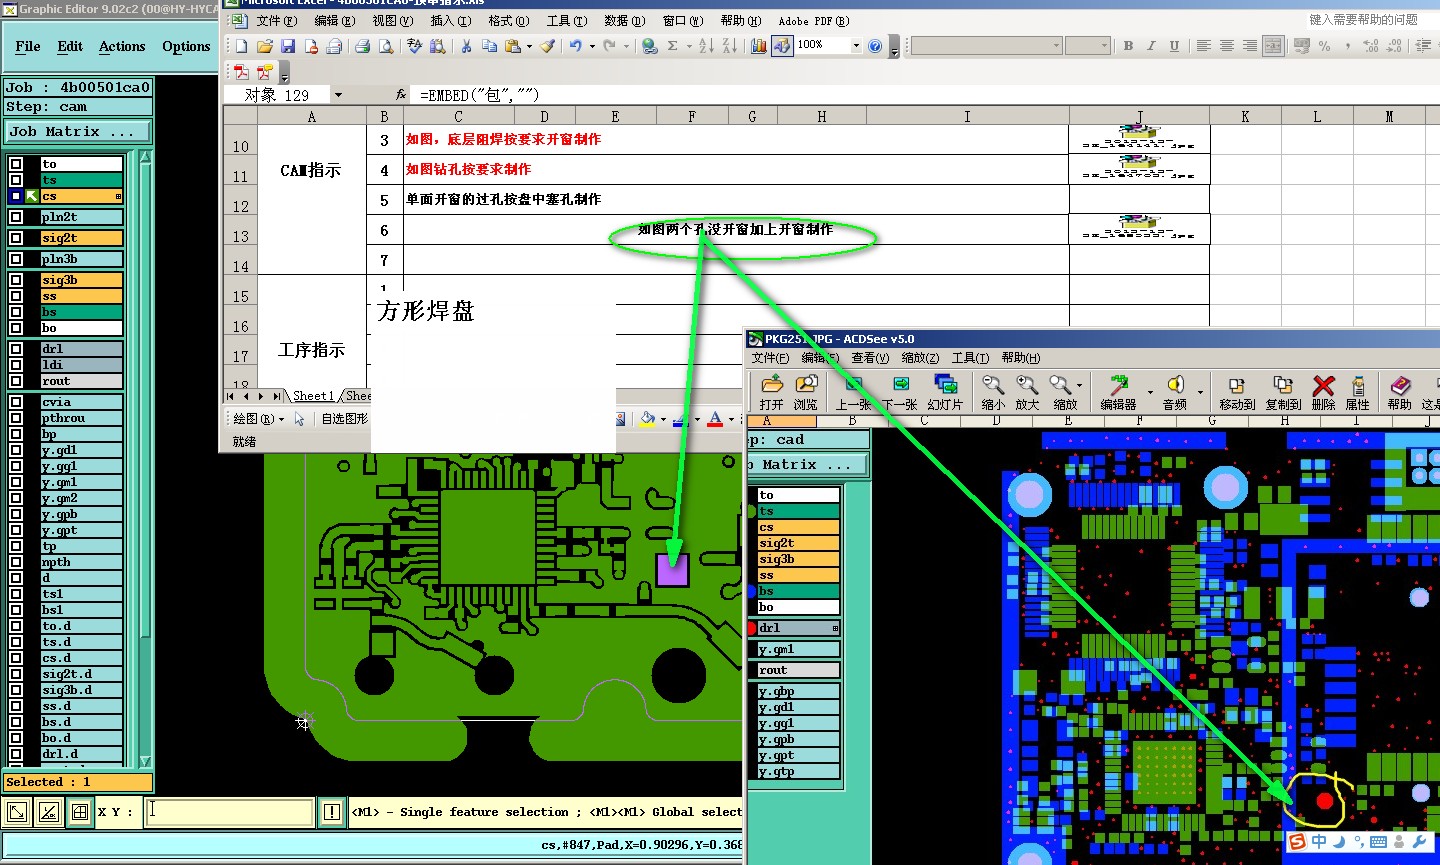
Task: Sort ascending in Excel toolbar
Action: 706,46
